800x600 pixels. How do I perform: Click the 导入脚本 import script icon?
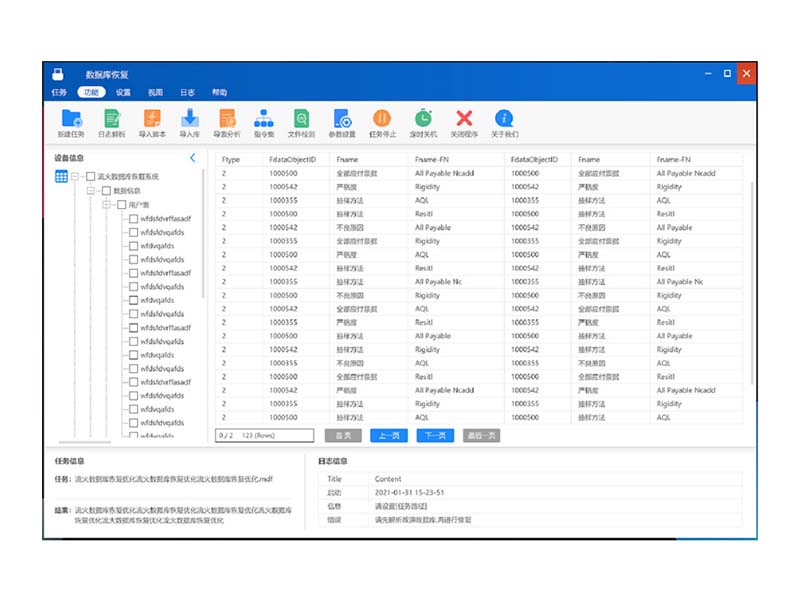tap(152, 119)
